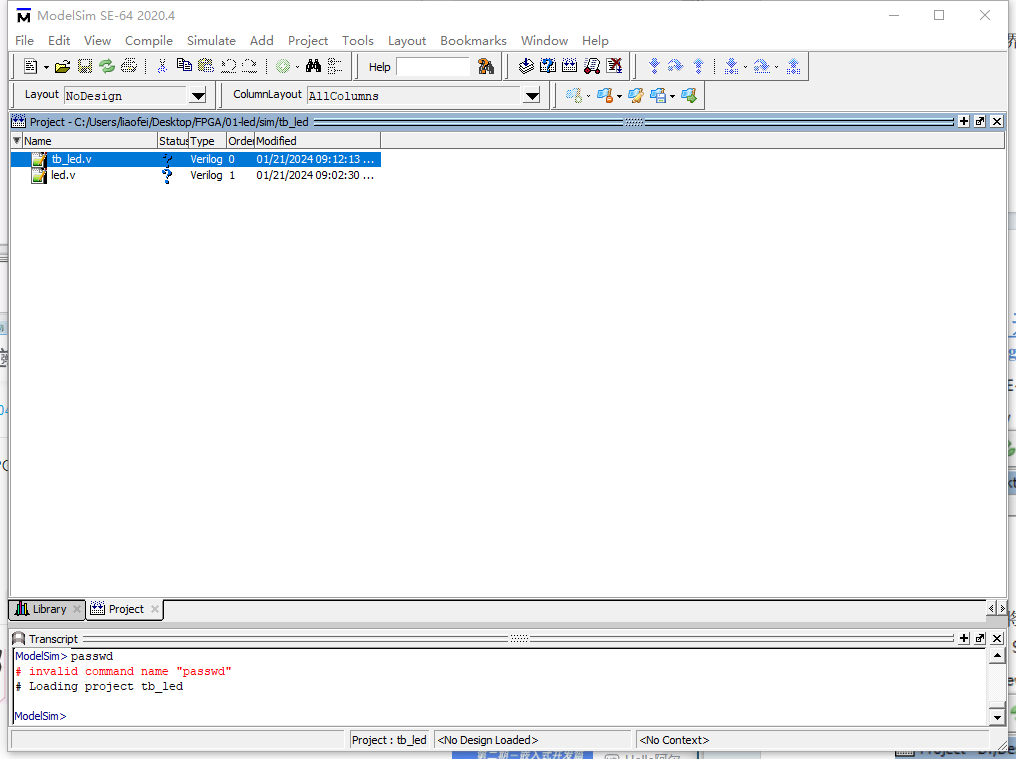Image resolution: width=1016 pixels, height=759 pixels.
Task: Click the ModelSim> command prompt line
Action: (x=40, y=716)
